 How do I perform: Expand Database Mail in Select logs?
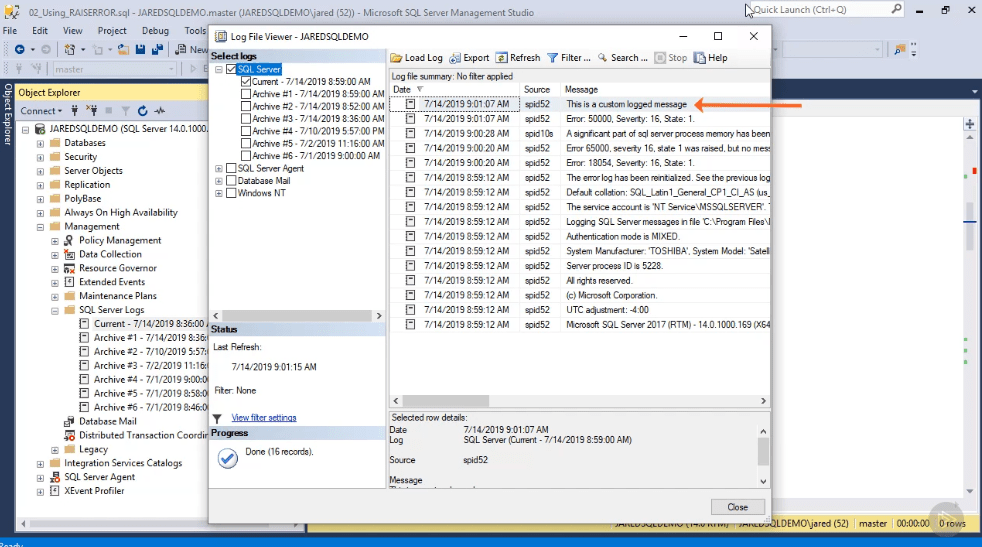coord(219,181)
